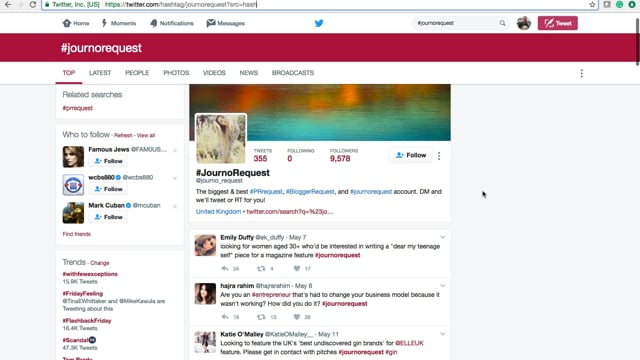Dismiss Famous Jews suggestion
Image resolution: width=640 pixels, height=360 pixels.
pyautogui.click(x=175, y=150)
